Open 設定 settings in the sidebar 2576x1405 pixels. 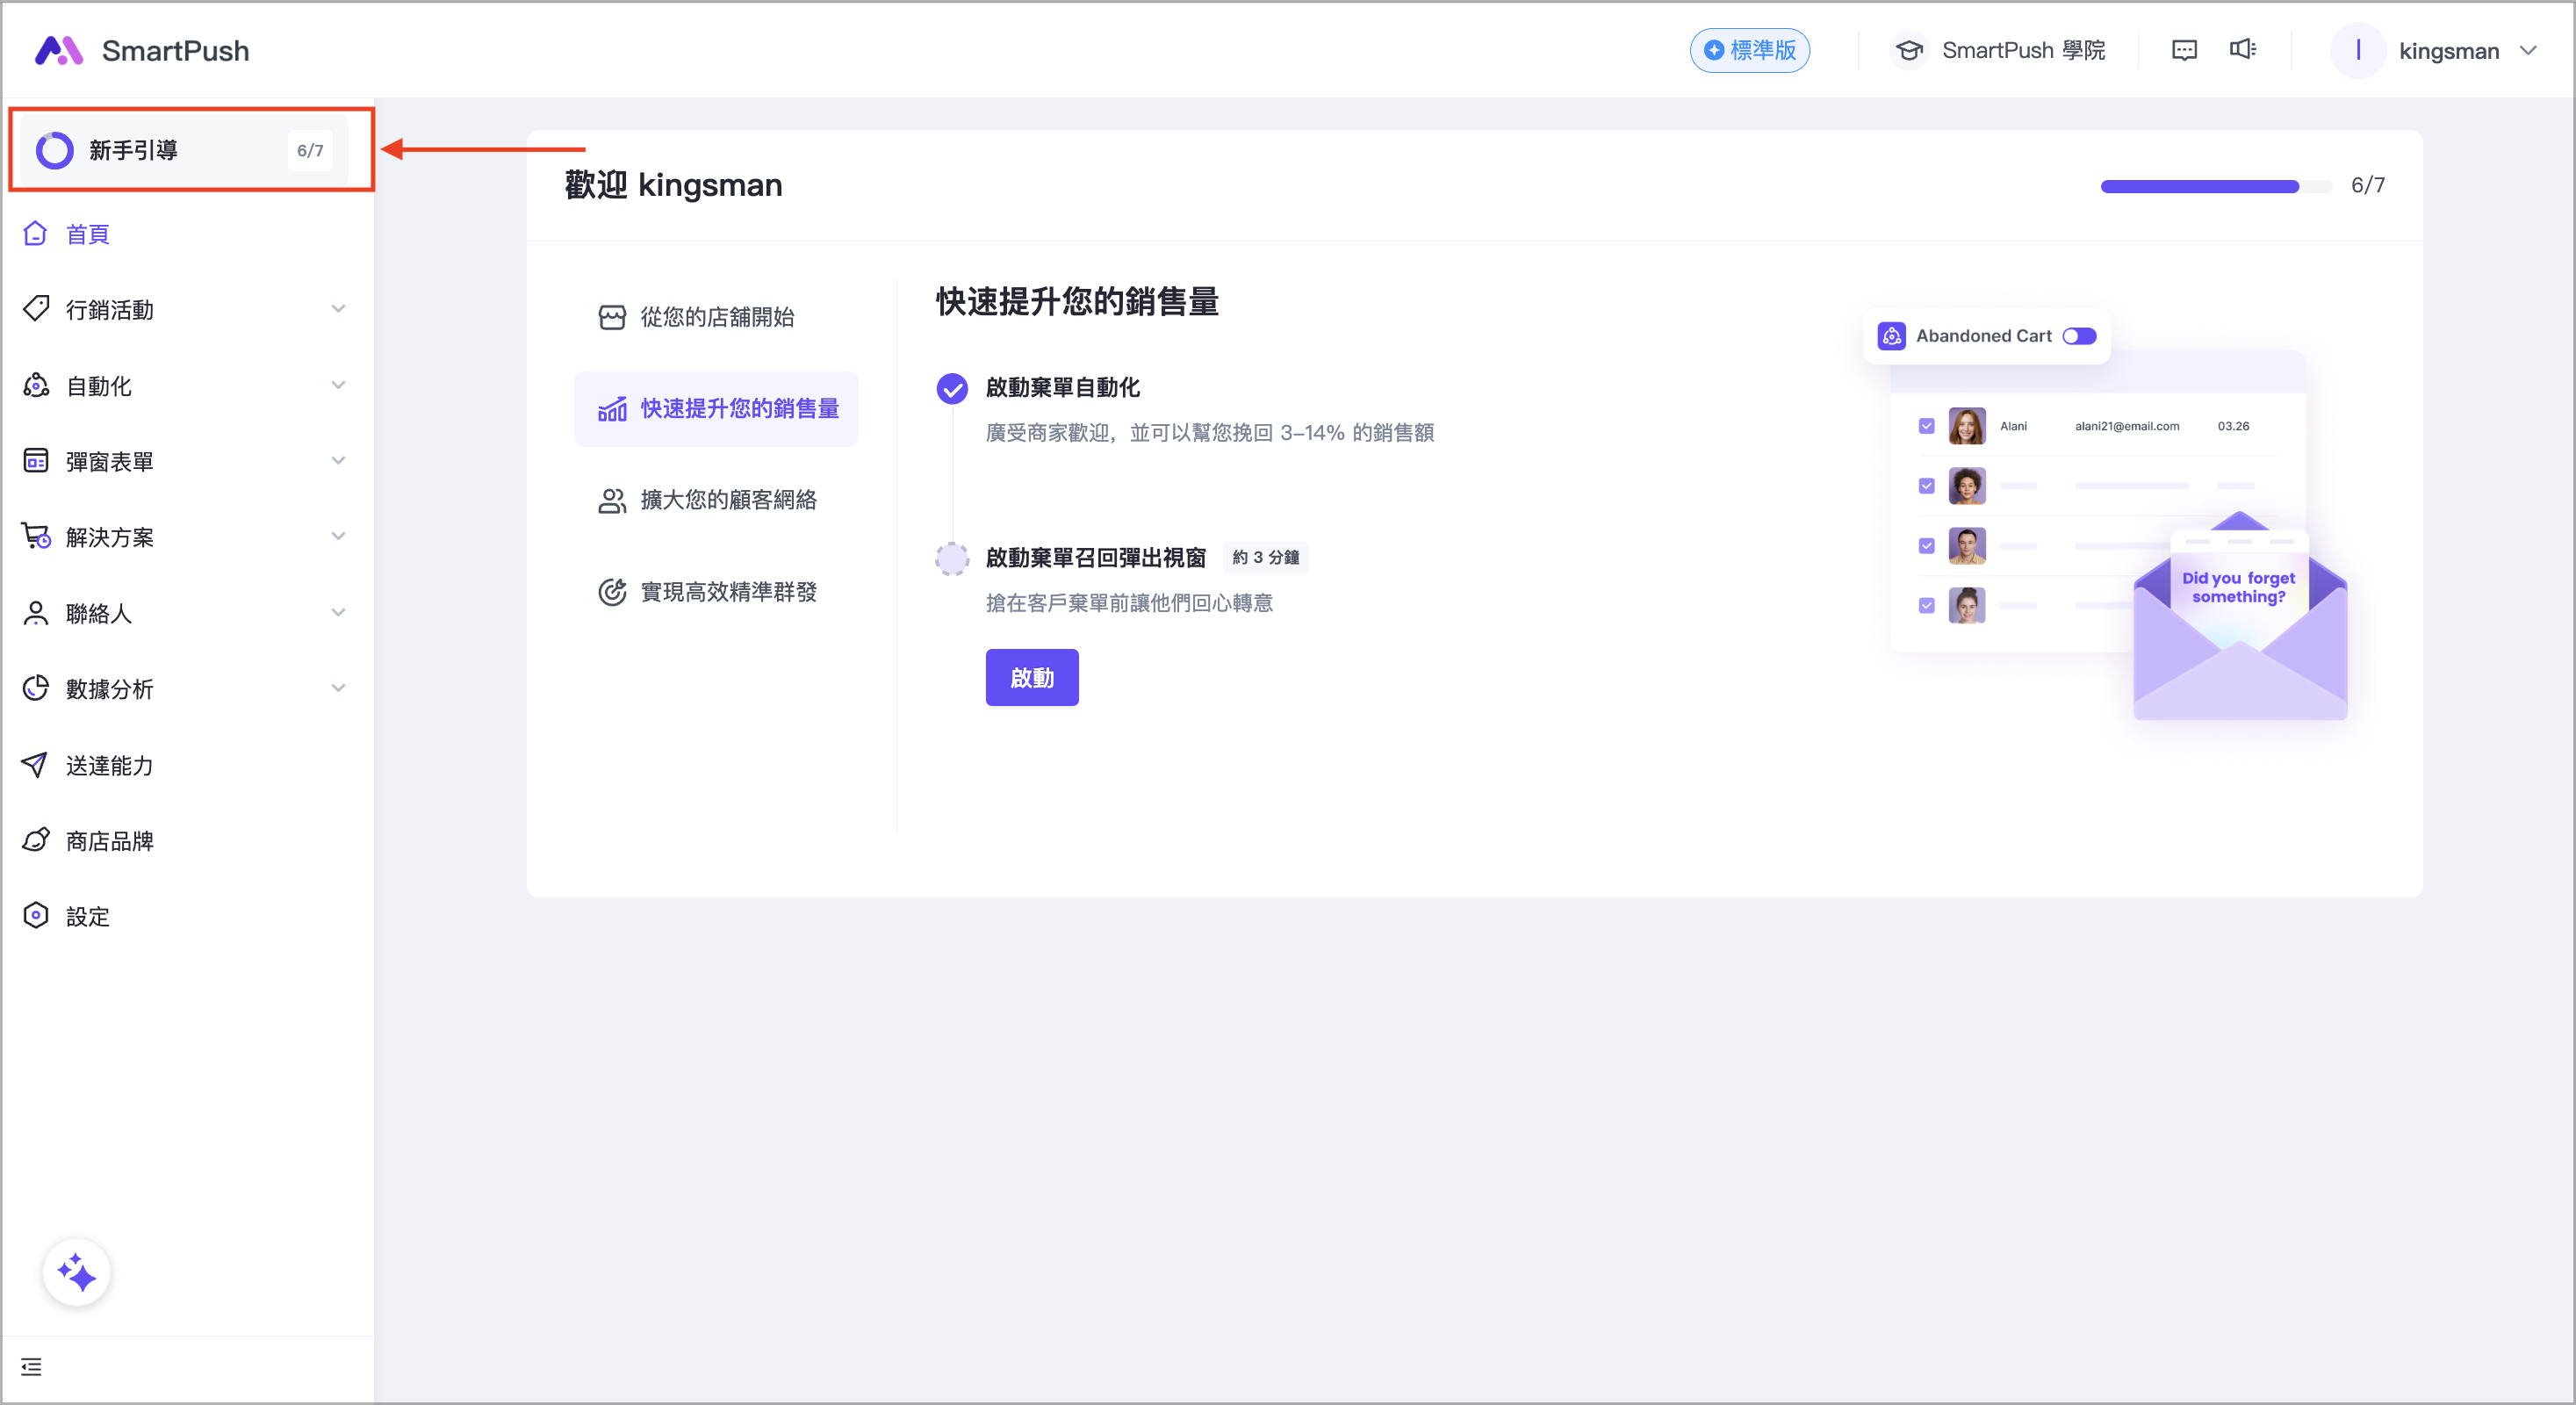click(x=87, y=916)
